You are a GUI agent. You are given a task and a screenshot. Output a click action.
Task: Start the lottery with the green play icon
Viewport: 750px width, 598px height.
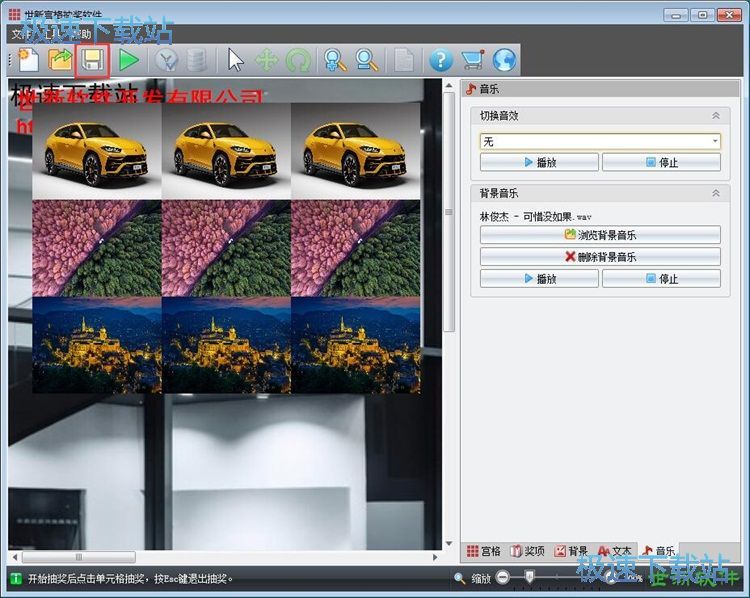pyautogui.click(x=129, y=61)
